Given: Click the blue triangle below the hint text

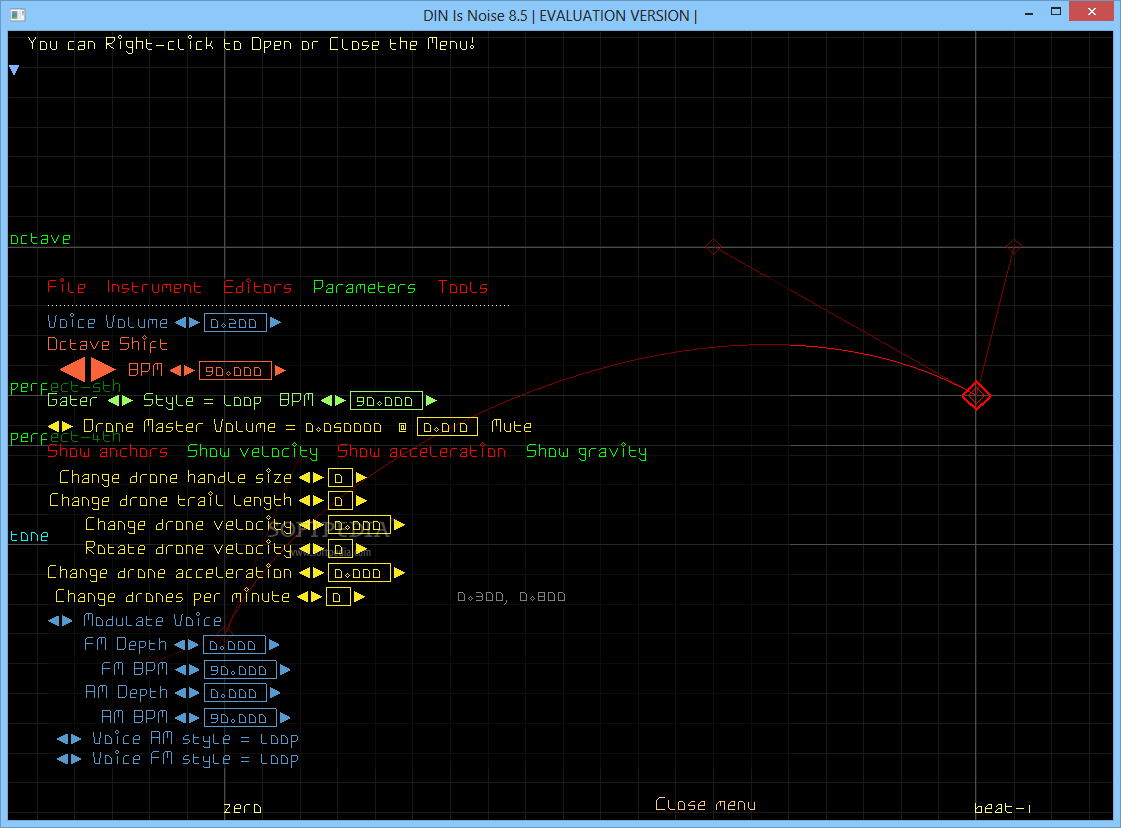Looking at the screenshot, I should click(14, 70).
